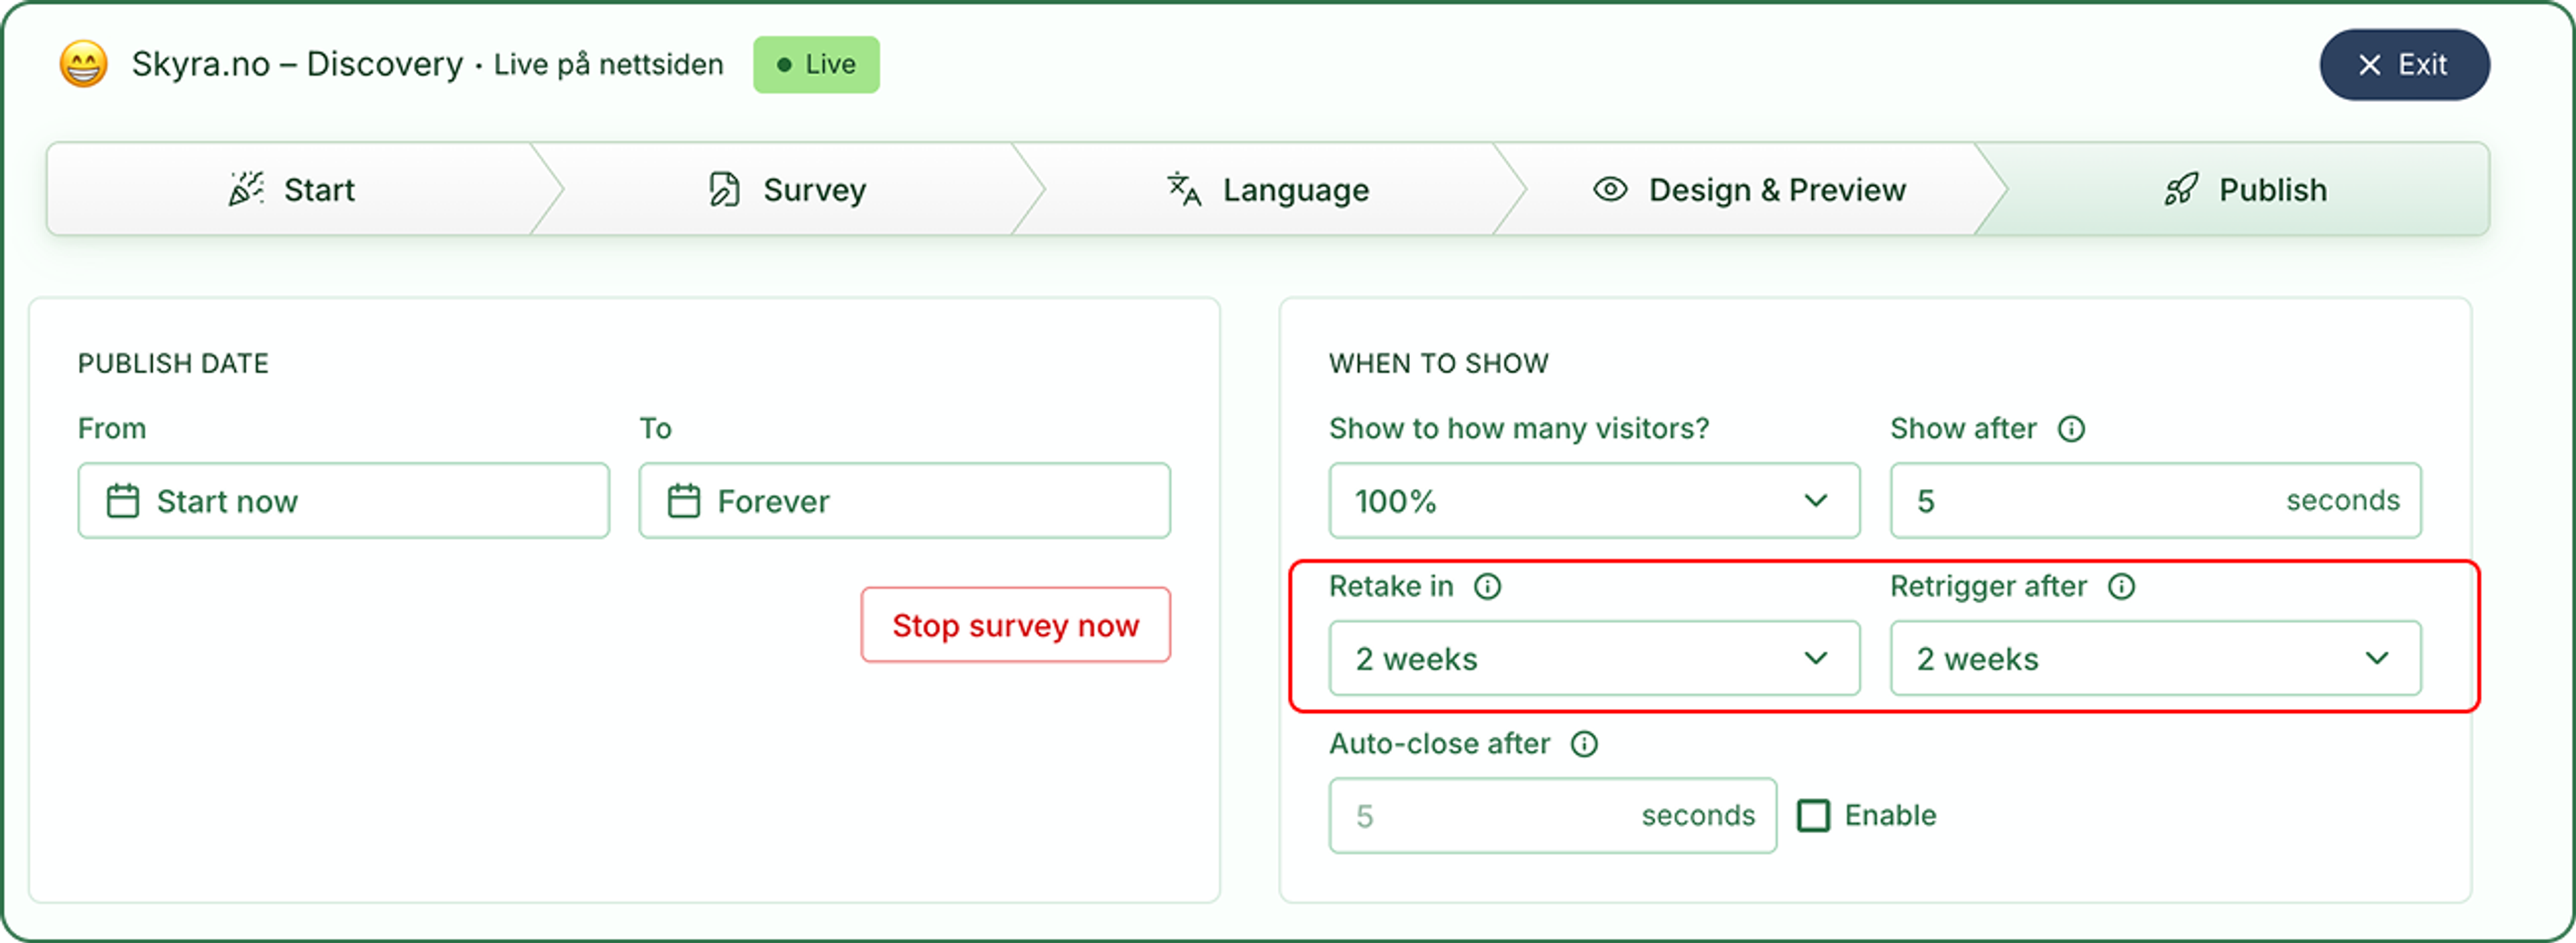This screenshot has height=943, width=2576.
Task: Click the grinning emoji survey icon
Action: click(84, 64)
